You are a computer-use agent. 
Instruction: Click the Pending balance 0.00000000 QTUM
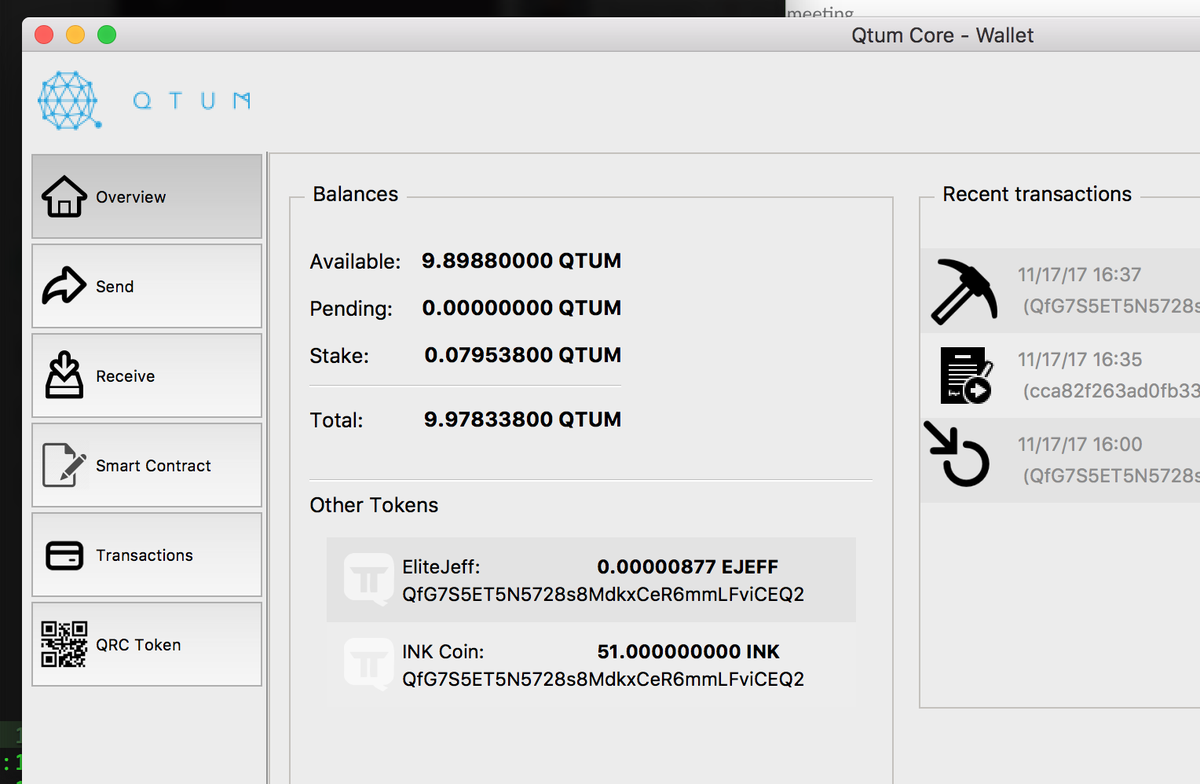tap(521, 308)
